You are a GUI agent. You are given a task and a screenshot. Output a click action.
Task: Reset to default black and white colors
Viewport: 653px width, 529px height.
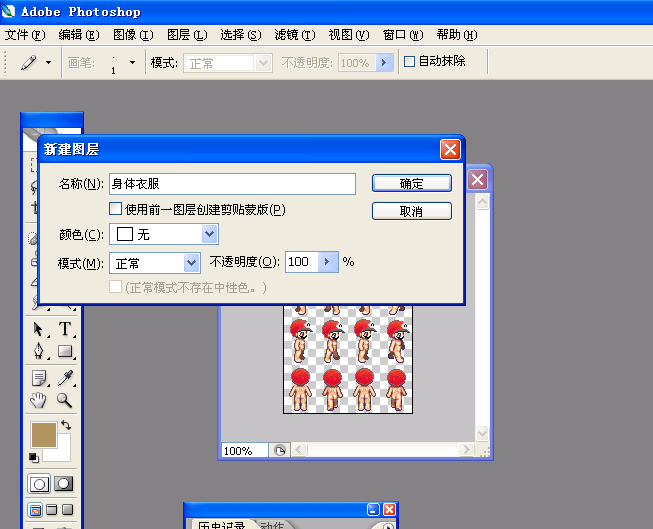[34, 457]
